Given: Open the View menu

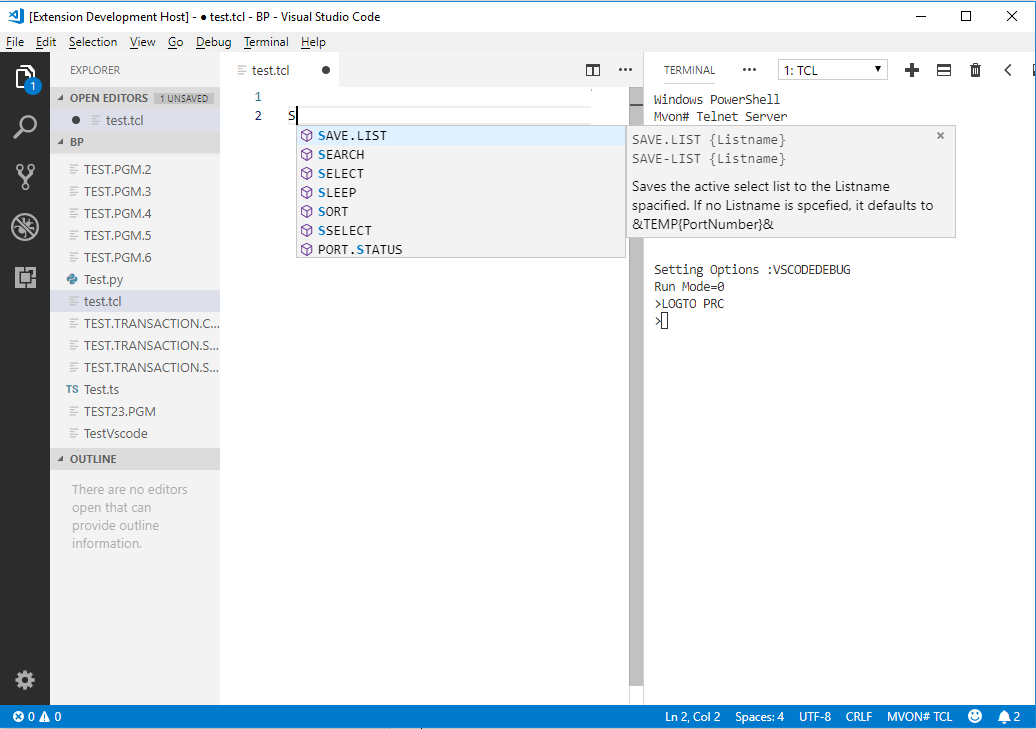Looking at the screenshot, I should pyautogui.click(x=142, y=42).
